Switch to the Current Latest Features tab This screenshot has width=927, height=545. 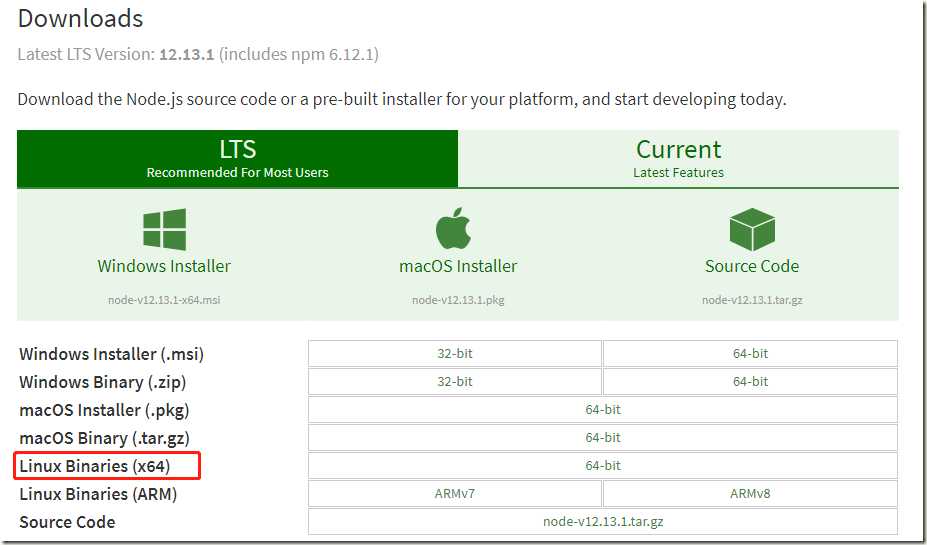pyautogui.click(x=679, y=159)
